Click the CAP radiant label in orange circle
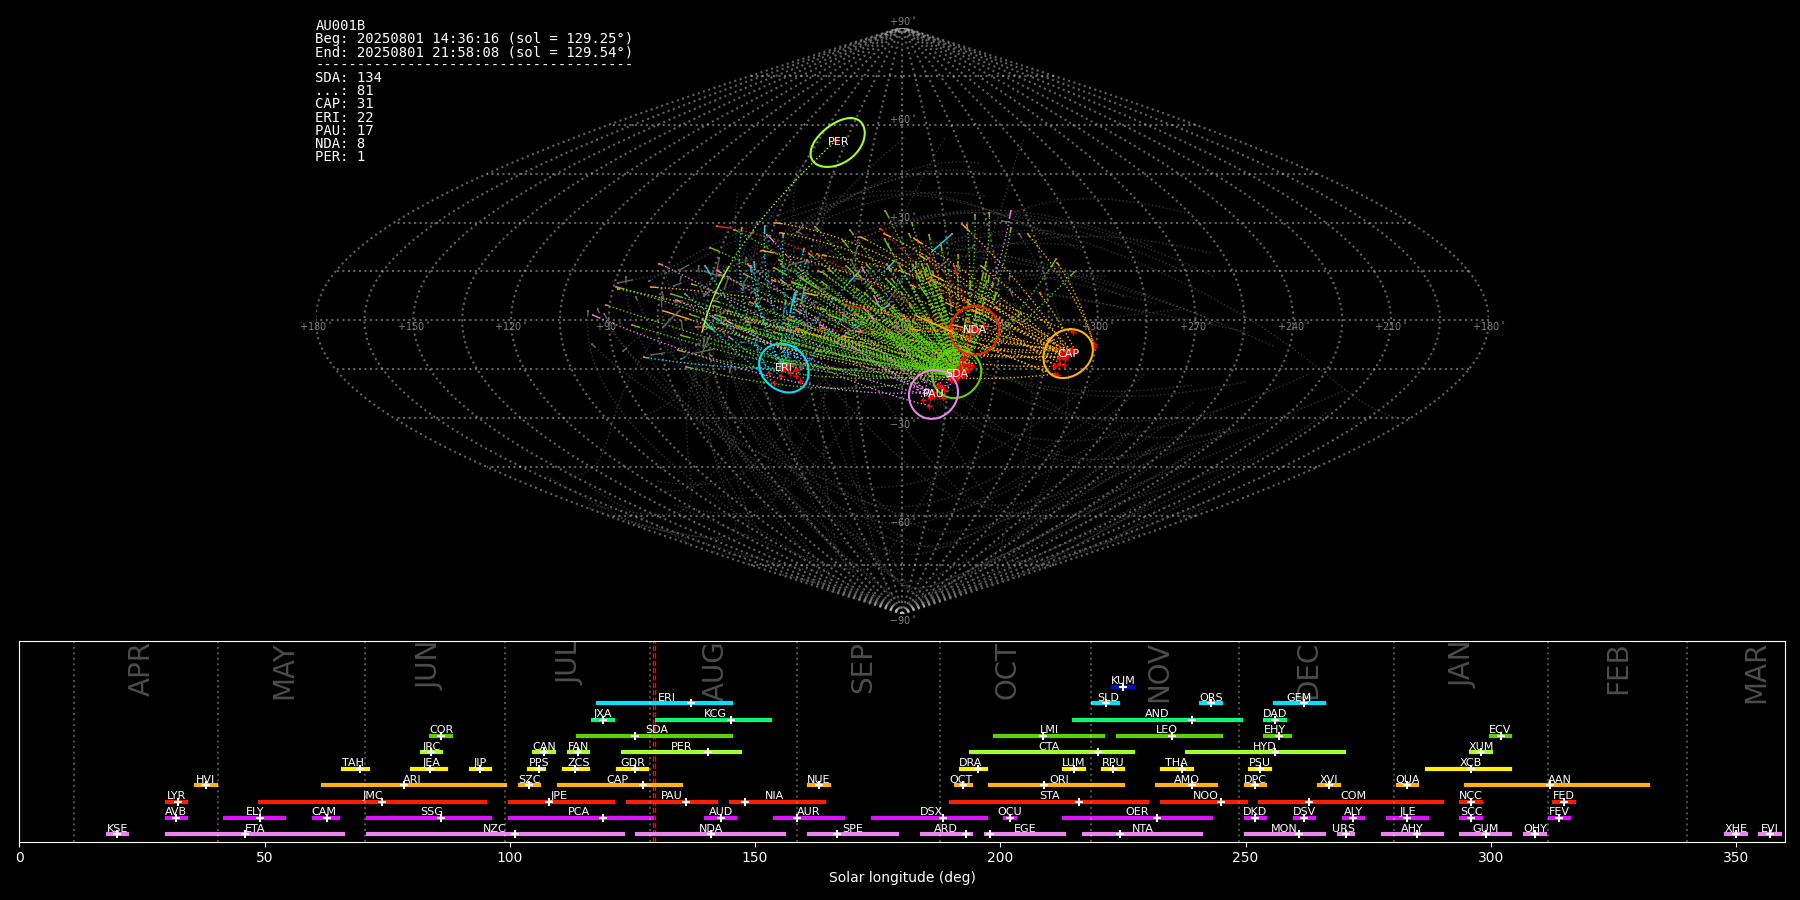This screenshot has height=900, width=1800. (1068, 354)
